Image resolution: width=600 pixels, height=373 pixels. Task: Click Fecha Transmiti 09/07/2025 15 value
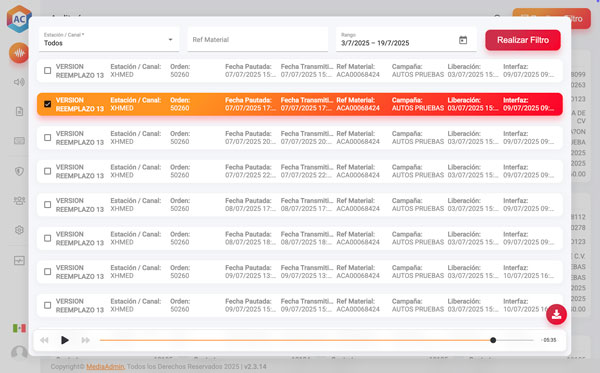click(x=307, y=309)
